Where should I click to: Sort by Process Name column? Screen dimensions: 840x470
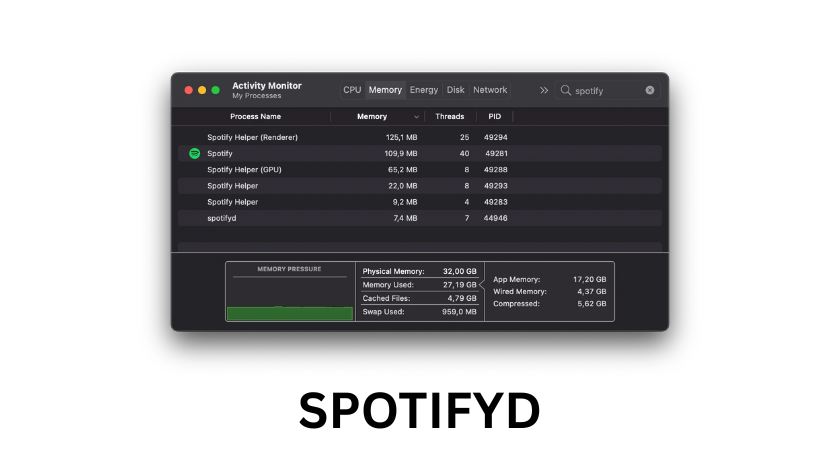[x=256, y=116]
